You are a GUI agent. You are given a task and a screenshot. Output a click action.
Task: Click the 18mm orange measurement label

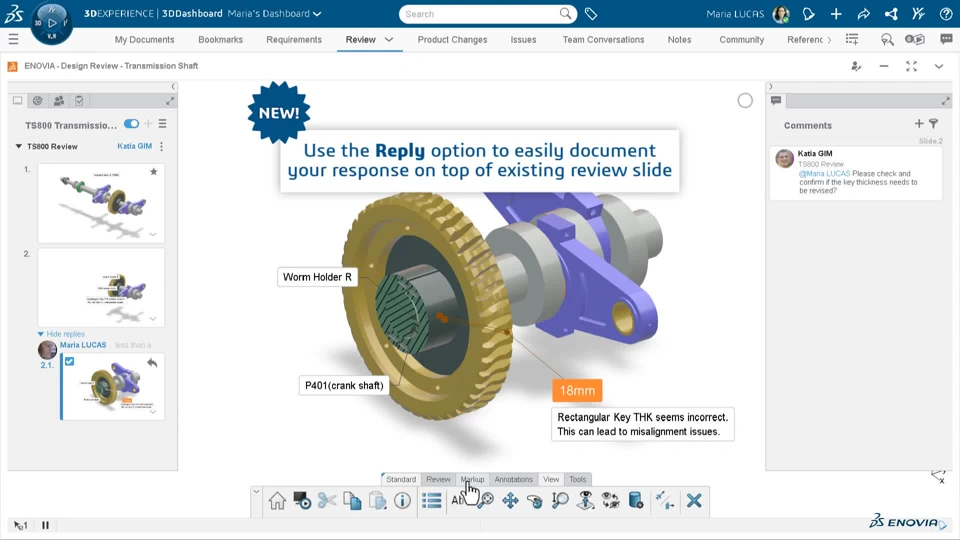pyautogui.click(x=577, y=391)
